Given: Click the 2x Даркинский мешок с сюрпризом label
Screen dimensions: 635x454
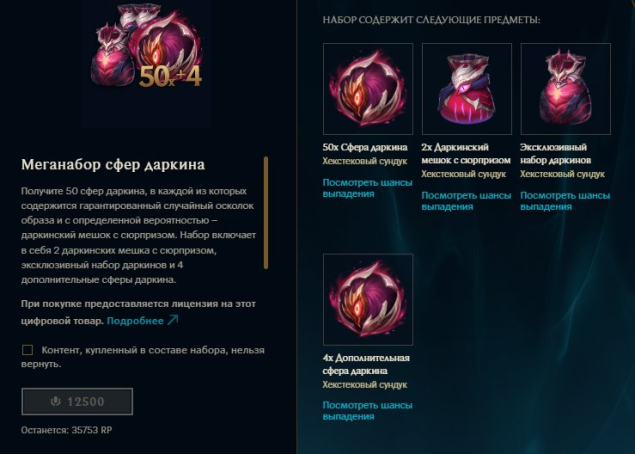Looking at the screenshot, I should (466, 153).
